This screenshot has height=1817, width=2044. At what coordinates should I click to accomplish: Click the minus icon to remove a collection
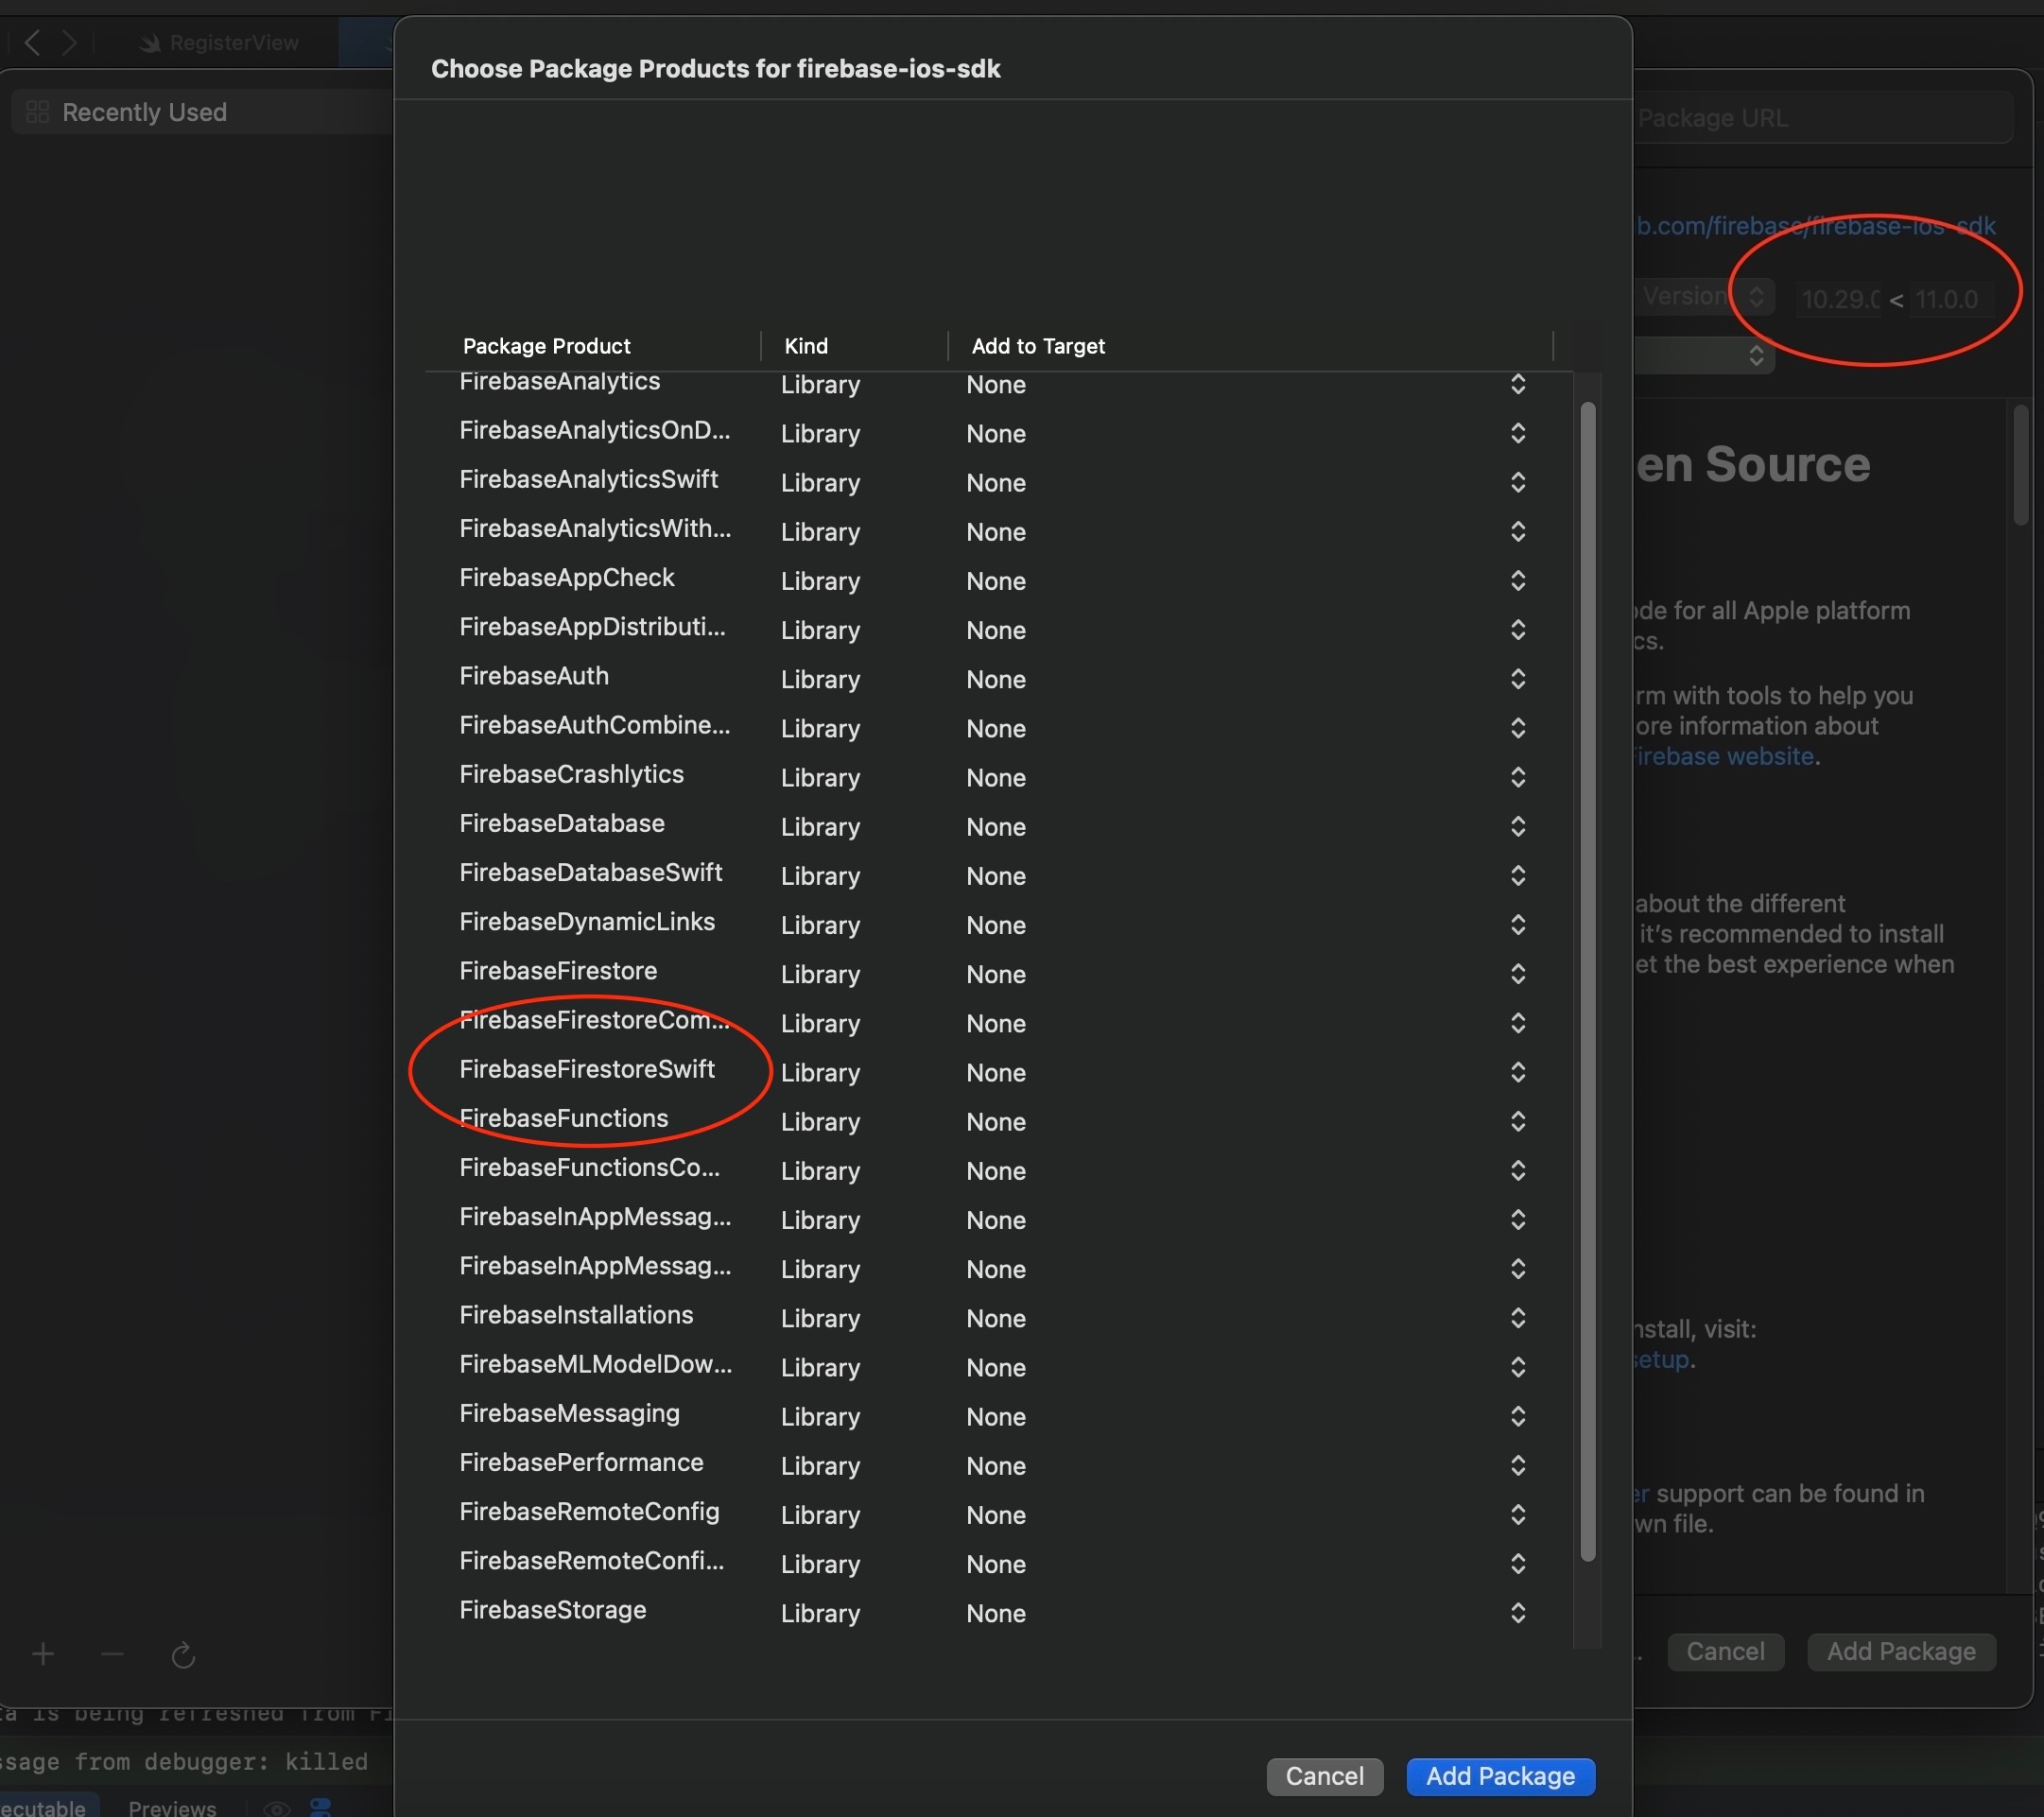point(112,1654)
